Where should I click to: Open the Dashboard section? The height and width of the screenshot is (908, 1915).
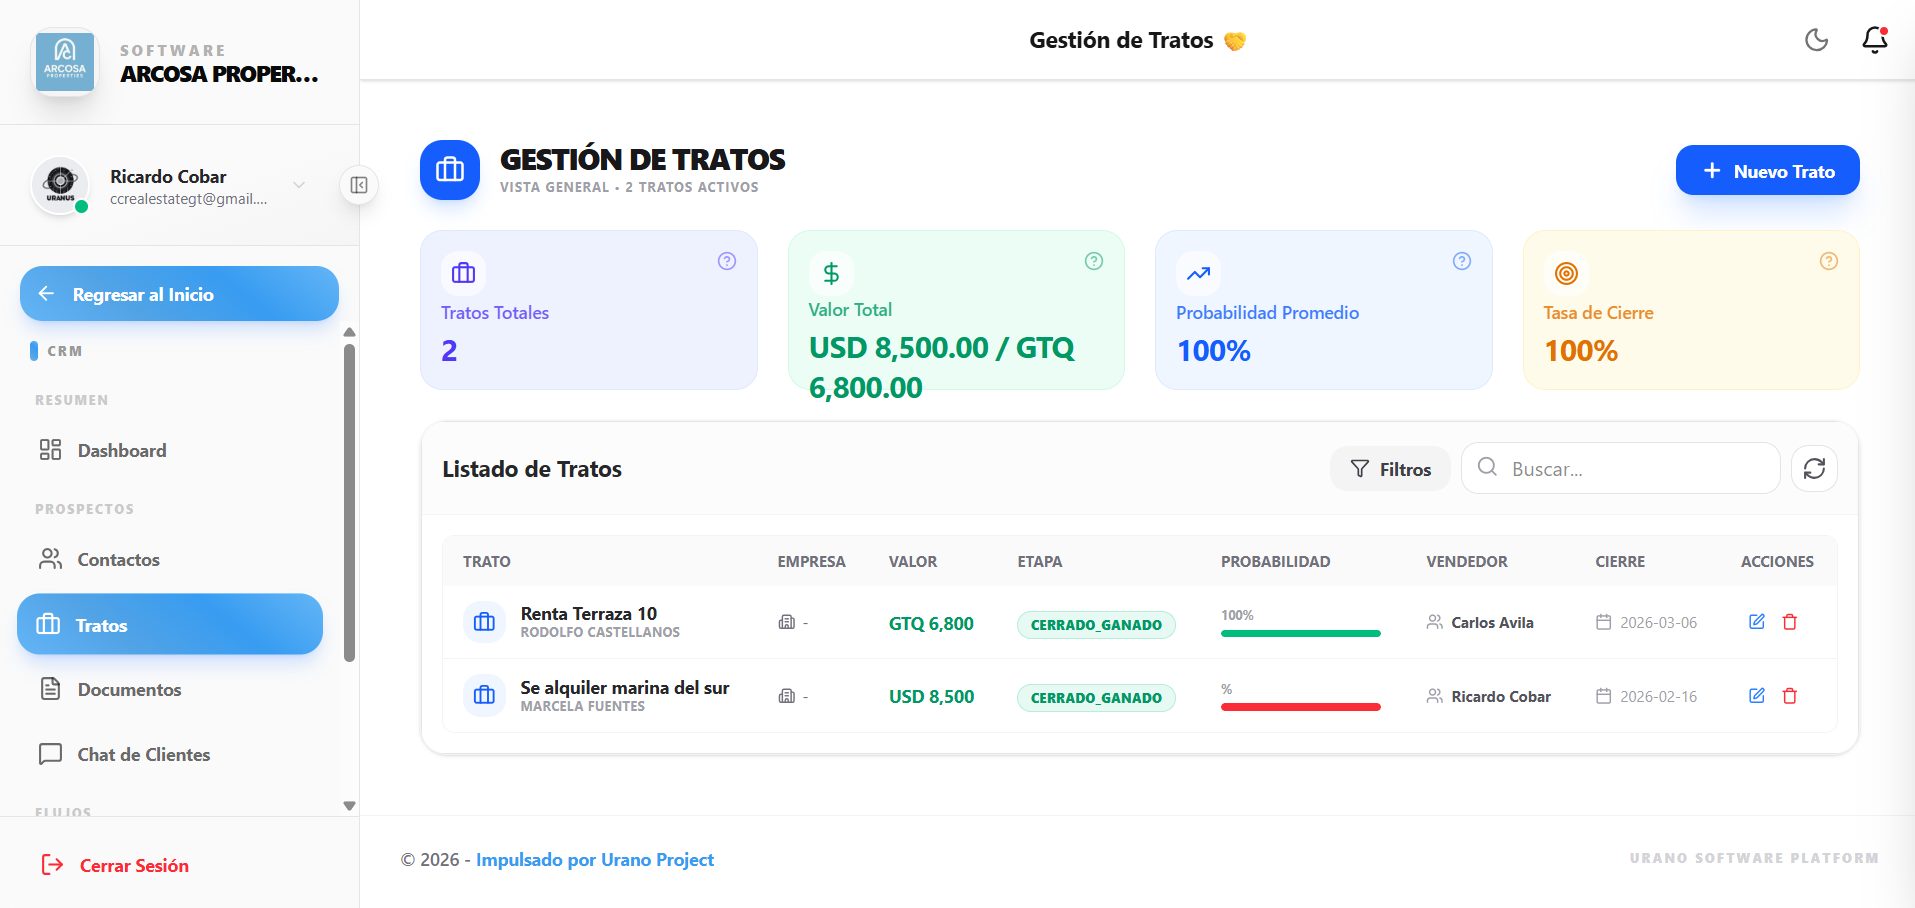pyautogui.click(x=121, y=450)
